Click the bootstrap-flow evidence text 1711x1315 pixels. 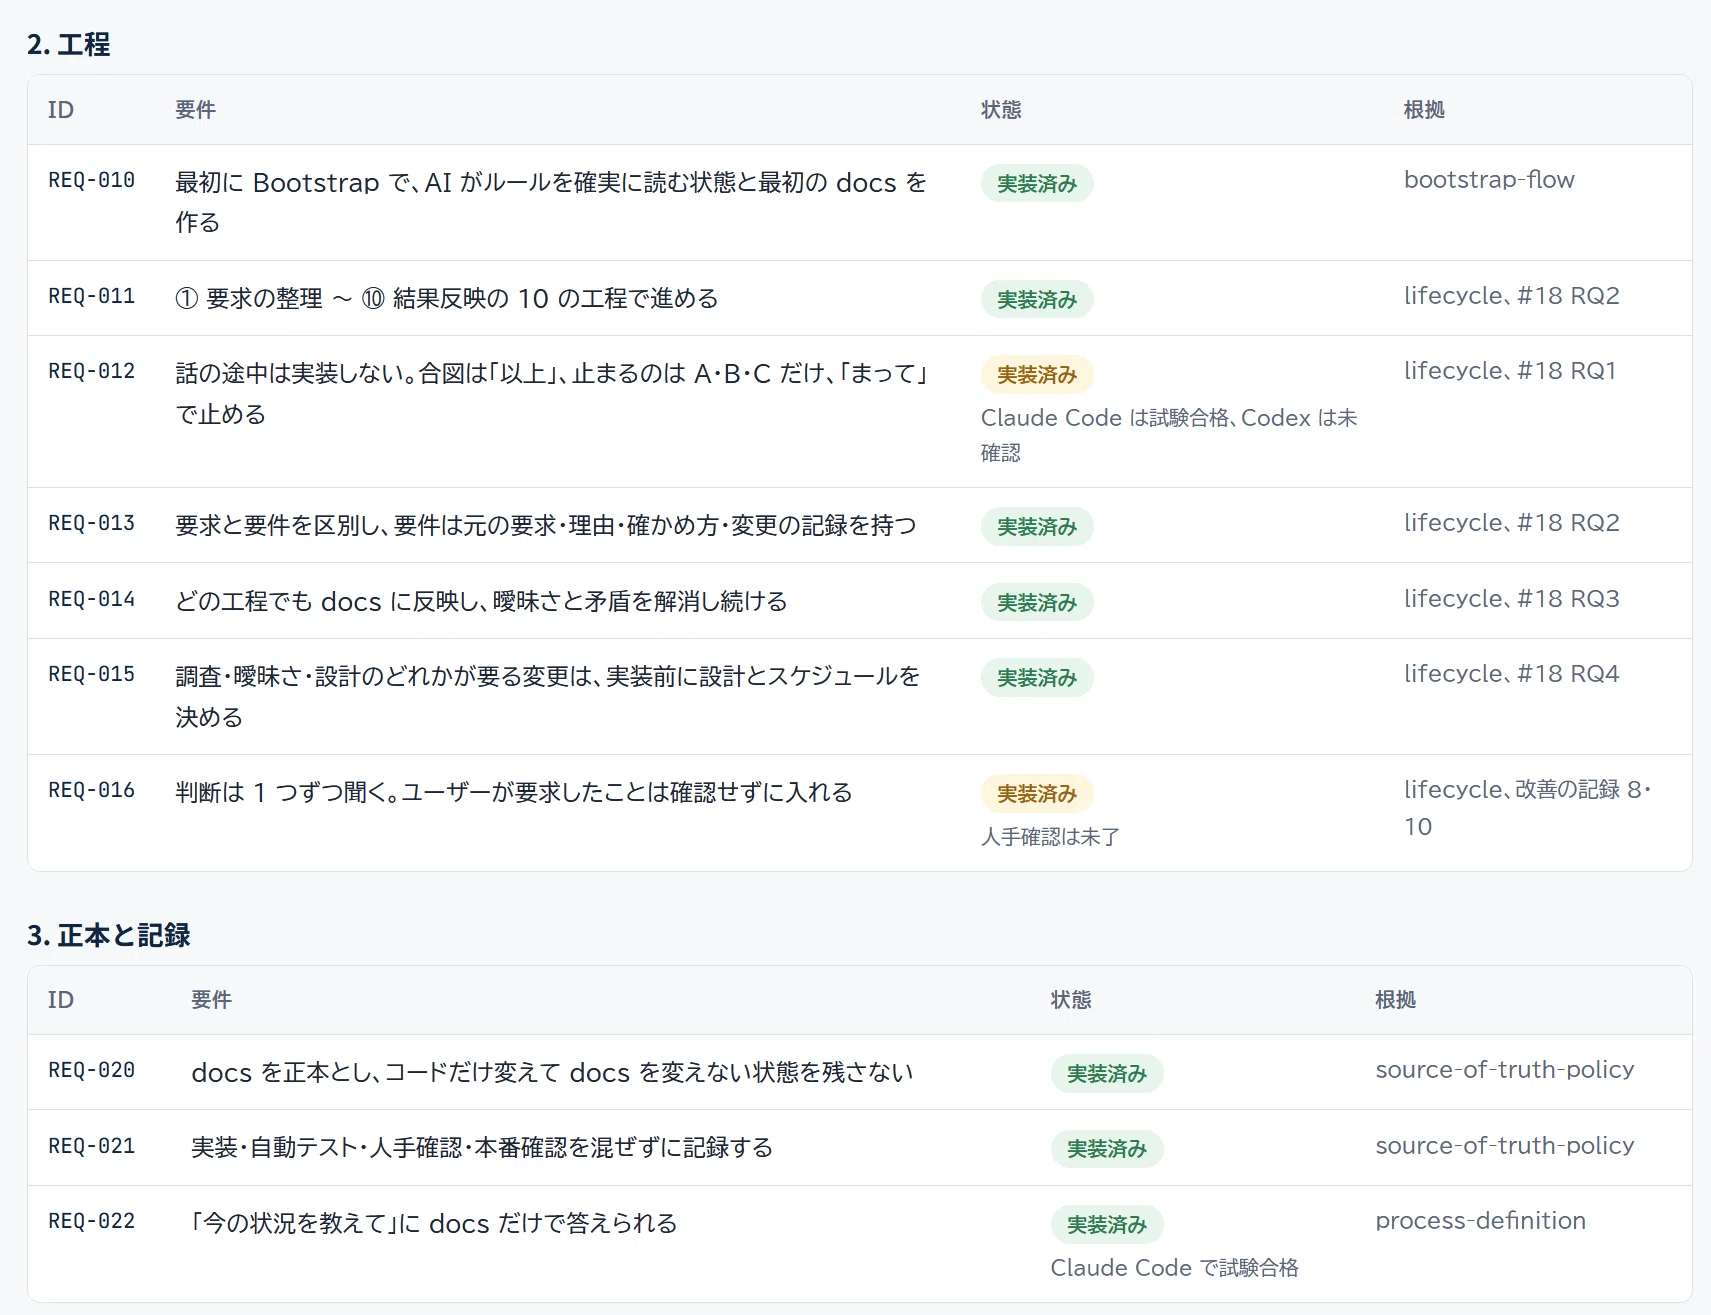(1489, 180)
